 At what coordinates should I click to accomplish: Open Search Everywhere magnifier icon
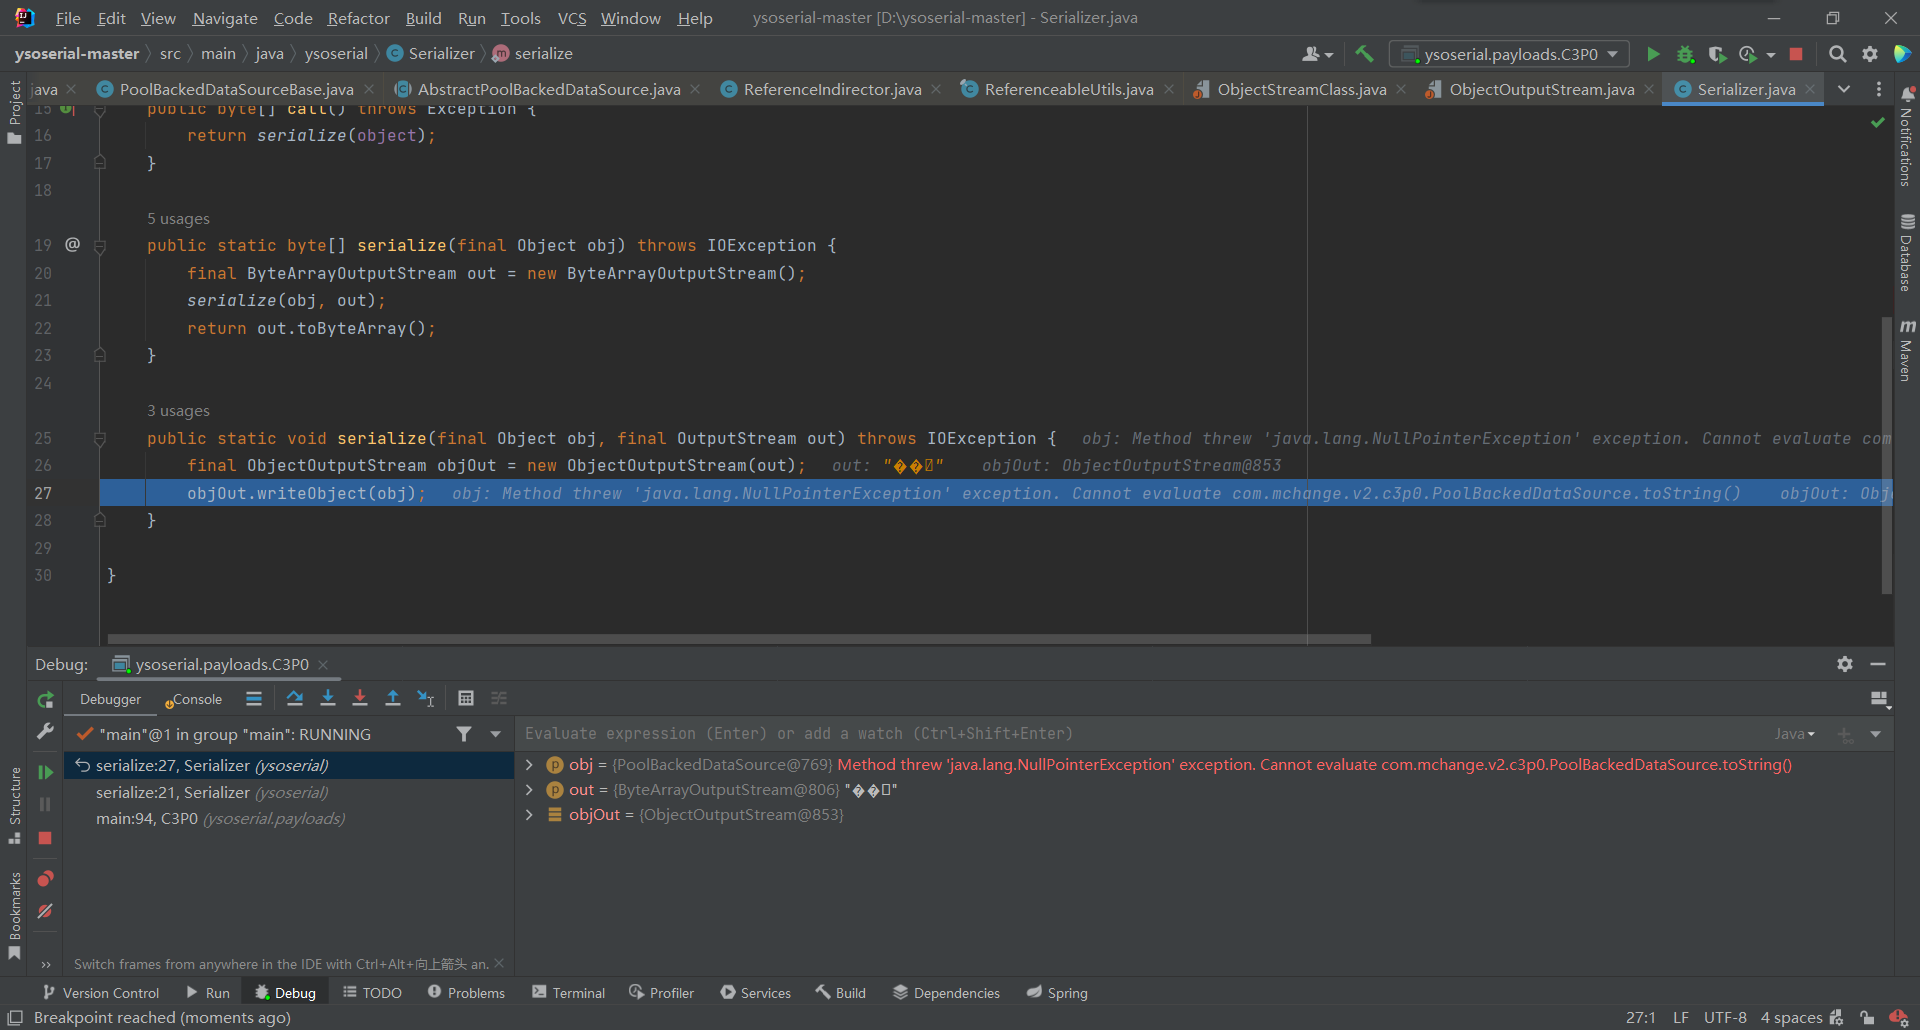[1837, 54]
